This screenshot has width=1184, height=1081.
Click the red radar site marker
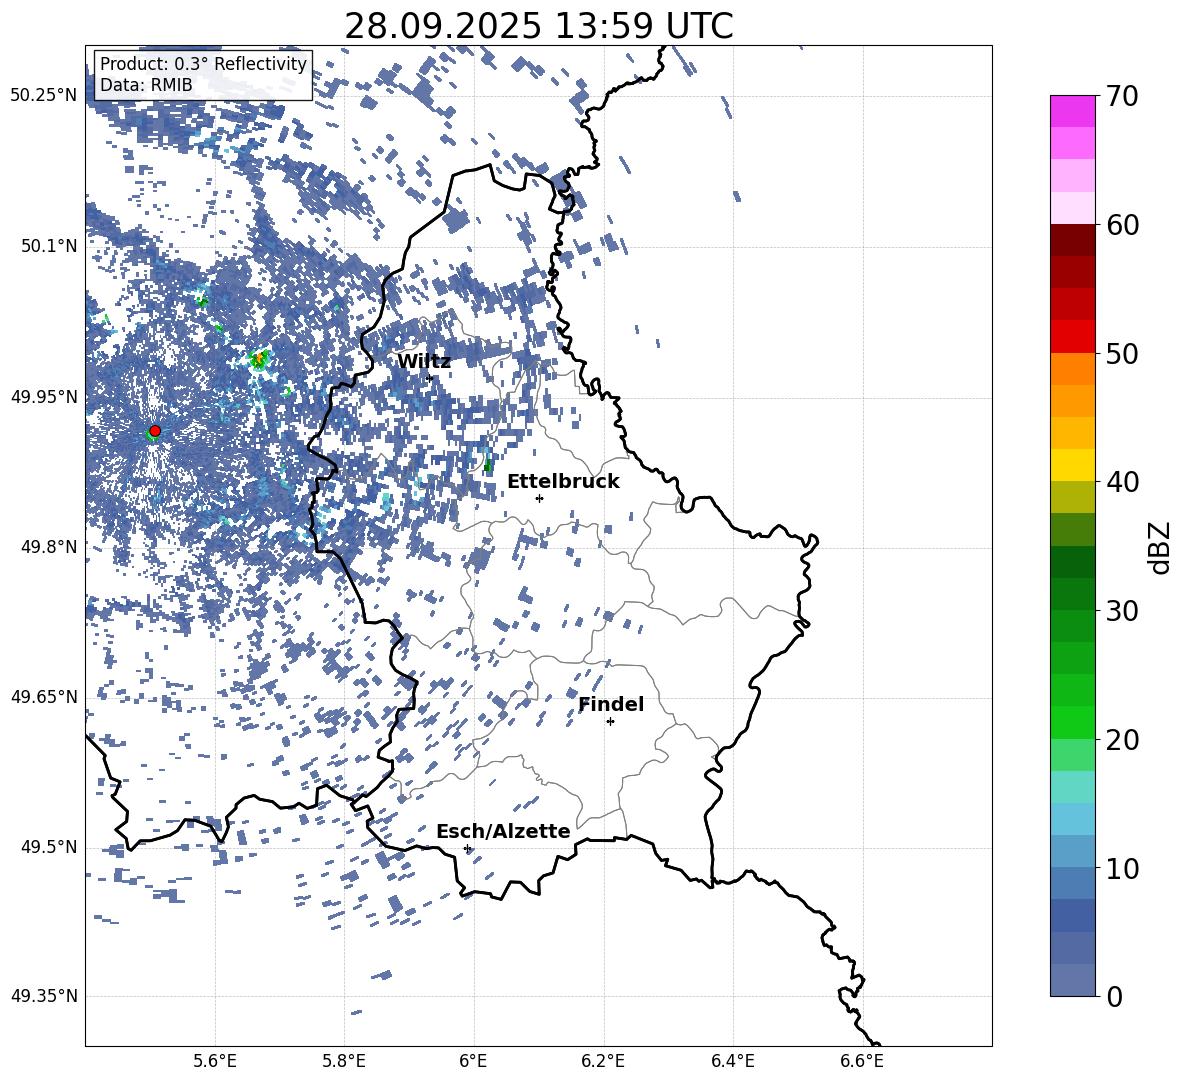point(155,431)
